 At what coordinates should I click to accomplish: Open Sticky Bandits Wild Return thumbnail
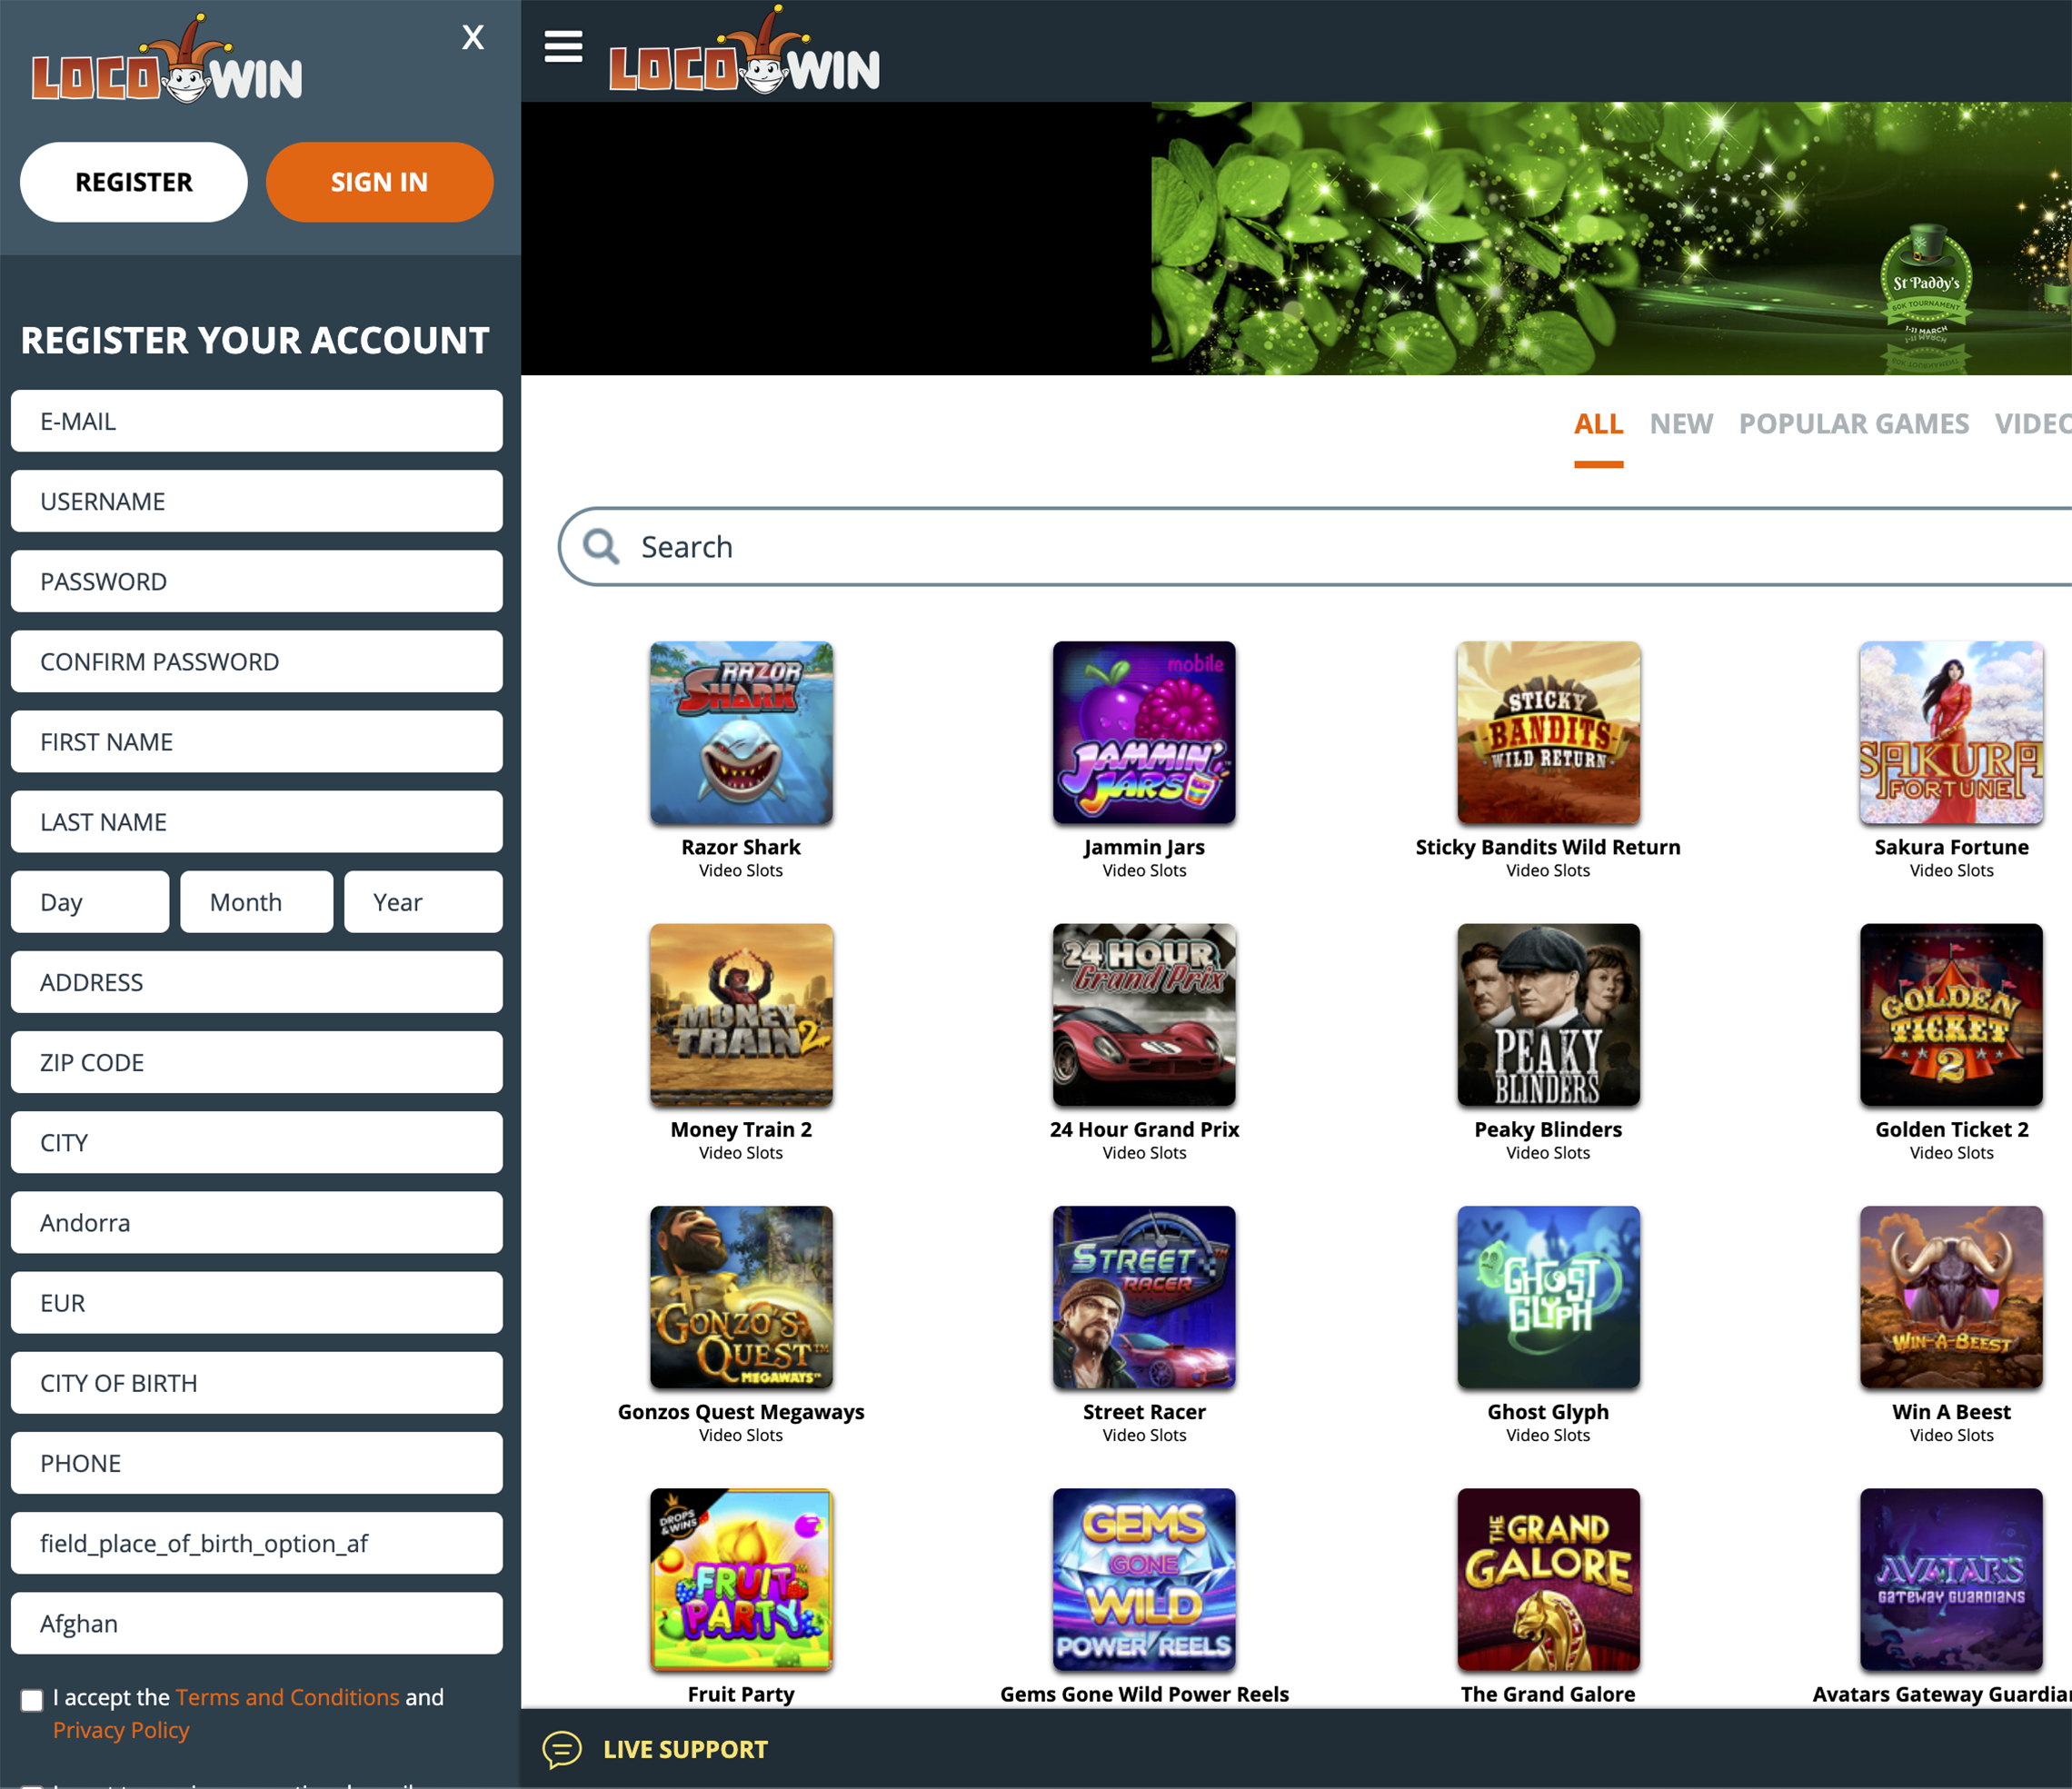click(1548, 733)
